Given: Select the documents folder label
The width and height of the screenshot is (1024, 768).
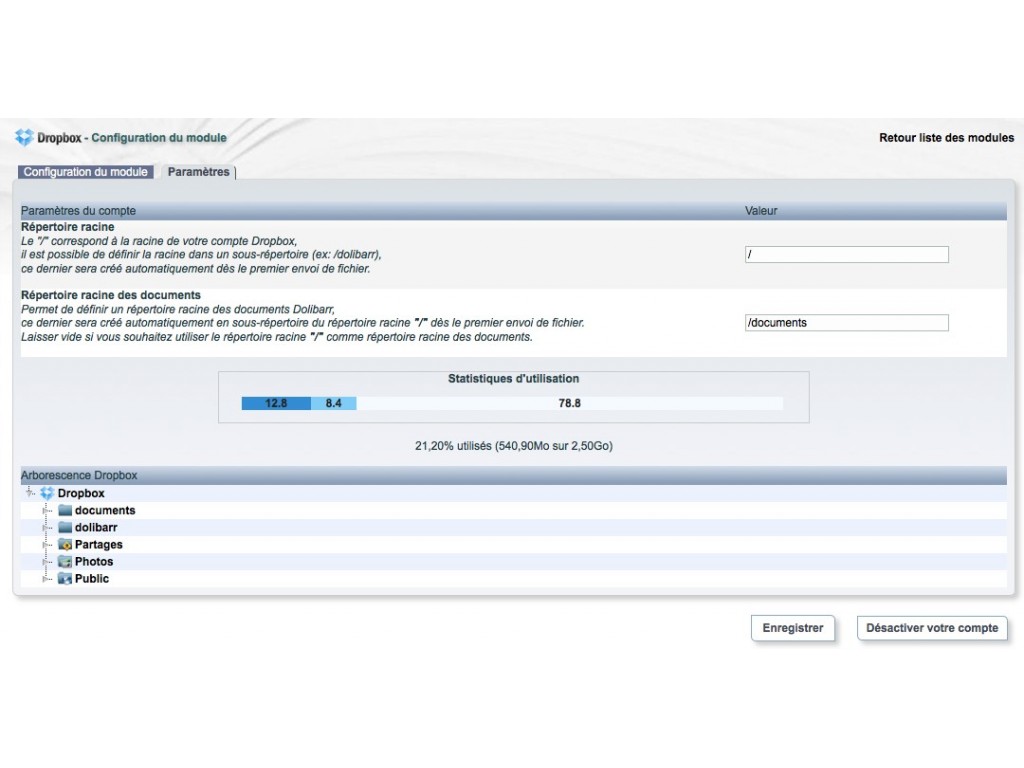Looking at the screenshot, I should 105,510.
